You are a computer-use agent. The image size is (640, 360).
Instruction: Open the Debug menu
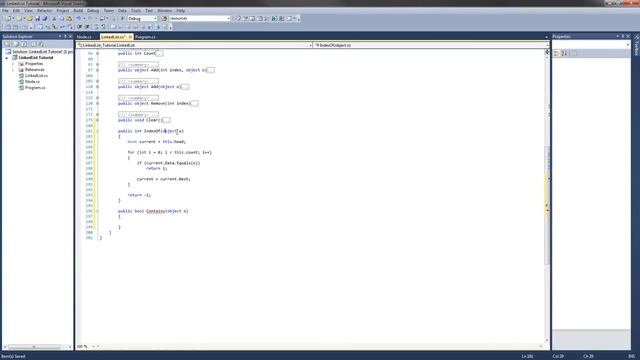tap(93, 11)
